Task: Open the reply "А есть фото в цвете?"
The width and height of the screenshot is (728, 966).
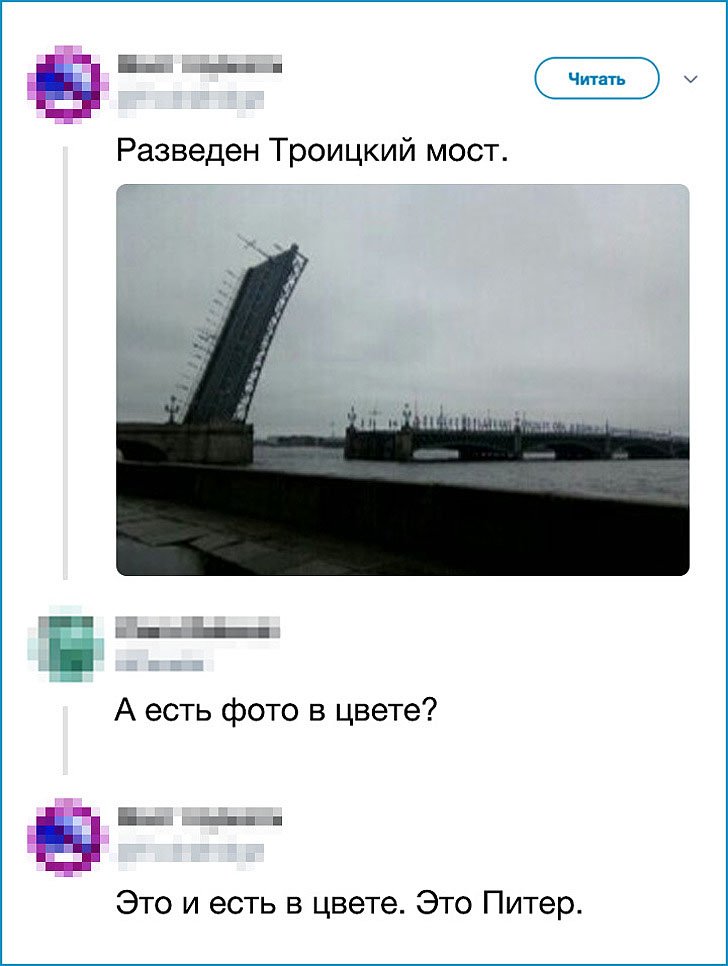Action: pyautogui.click(x=276, y=711)
